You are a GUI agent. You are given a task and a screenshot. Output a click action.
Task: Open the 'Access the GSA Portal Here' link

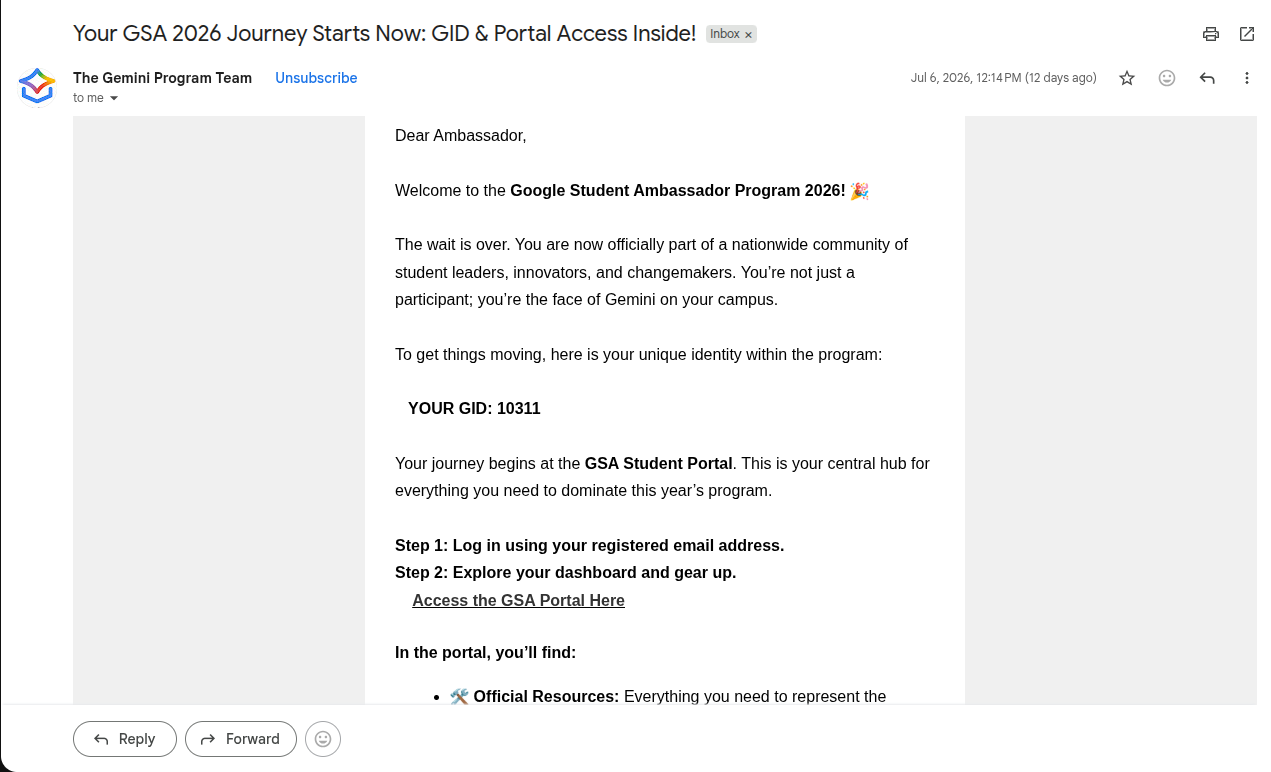click(518, 600)
